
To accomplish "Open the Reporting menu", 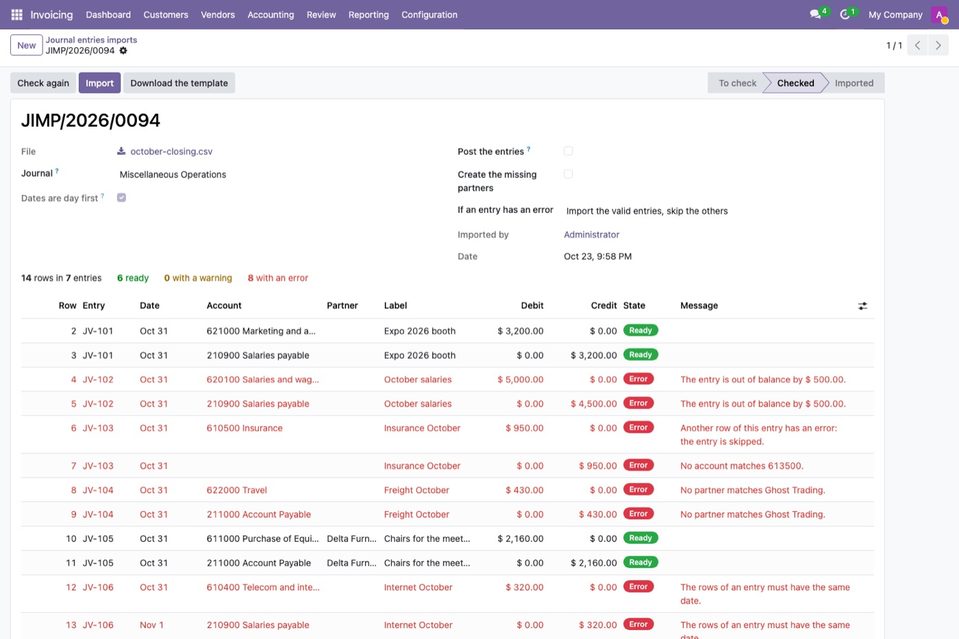I will (368, 15).
